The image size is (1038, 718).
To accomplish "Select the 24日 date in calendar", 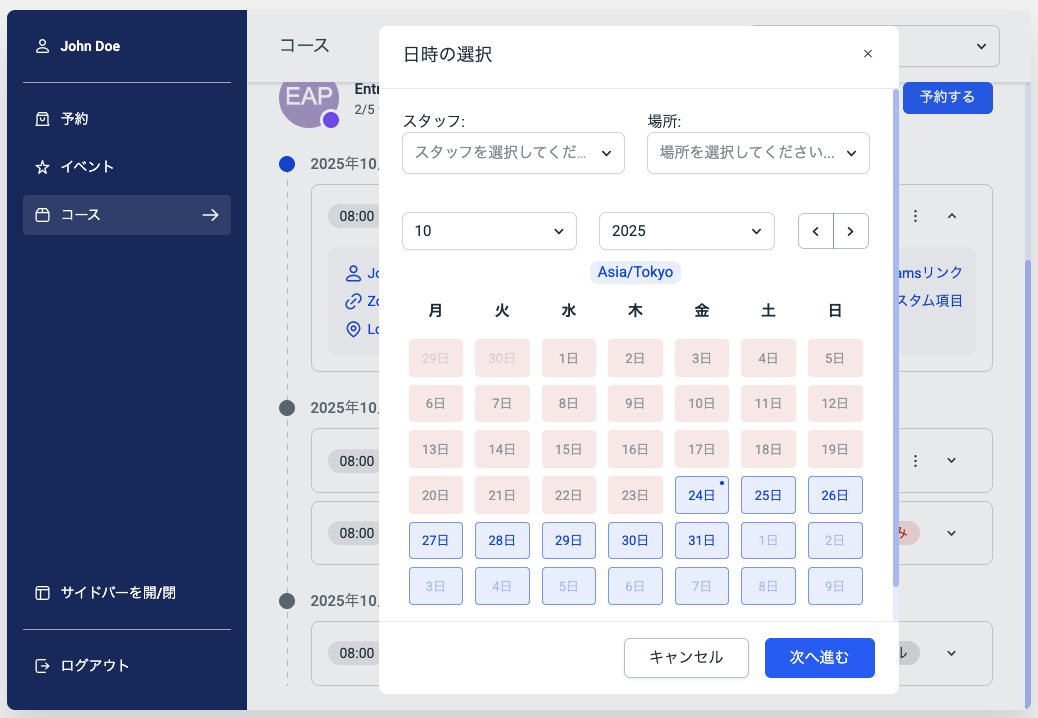I will [x=702, y=495].
